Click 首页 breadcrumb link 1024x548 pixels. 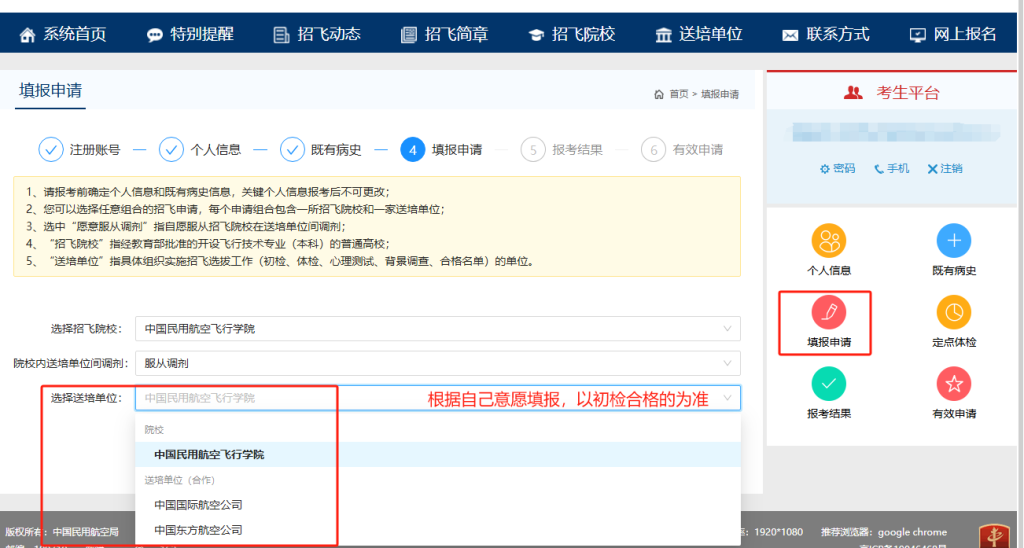[678, 94]
